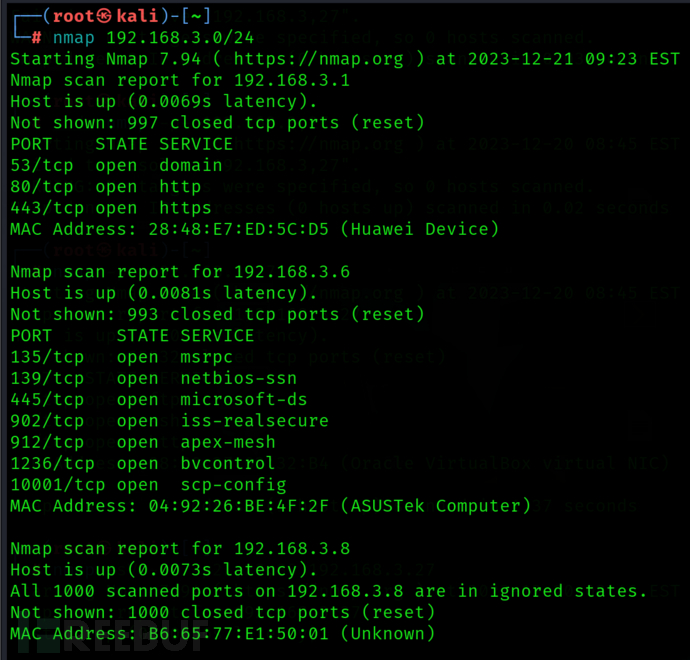The height and width of the screenshot is (660, 690).
Task: Click the scan report line for 192.168.3.8
Action: click(x=180, y=548)
